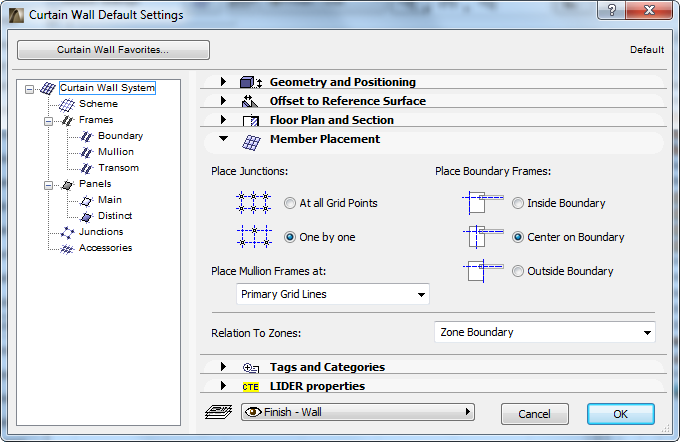The height and width of the screenshot is (442, 680).
Task: Click the Boundary frame icon
Action: 86,137
